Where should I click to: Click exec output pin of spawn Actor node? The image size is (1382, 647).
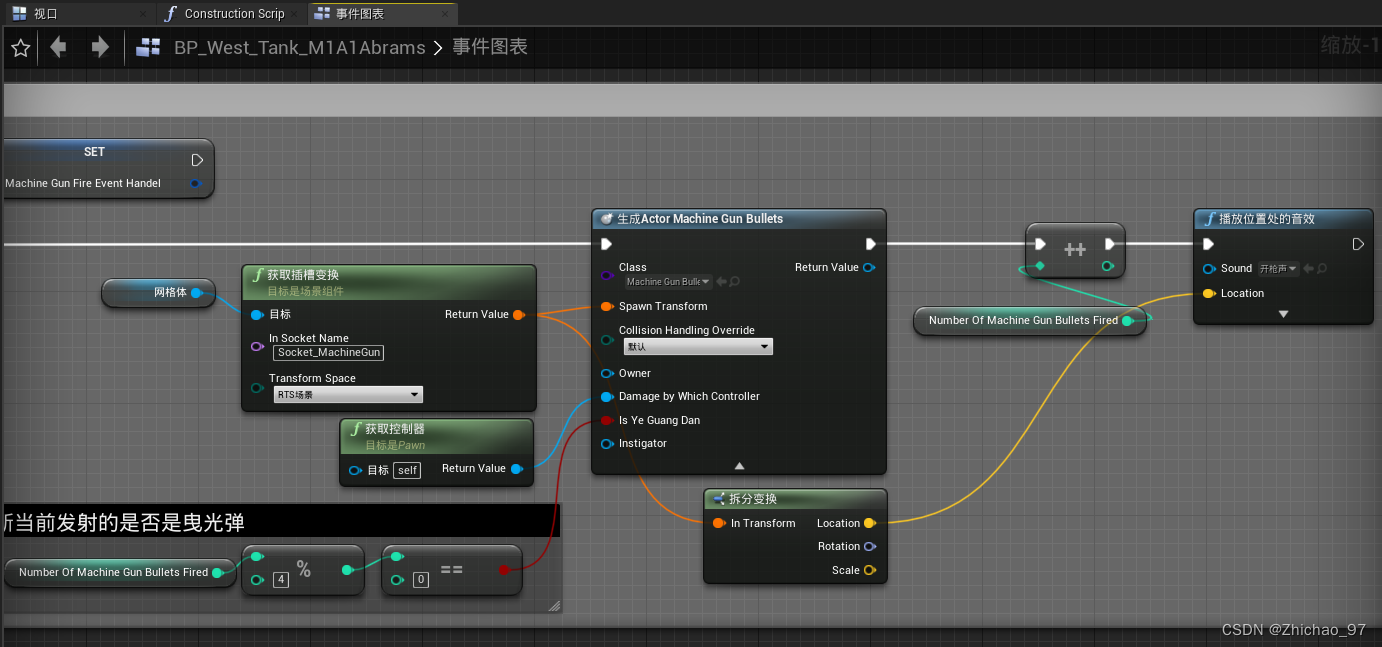tap(871, 244)
